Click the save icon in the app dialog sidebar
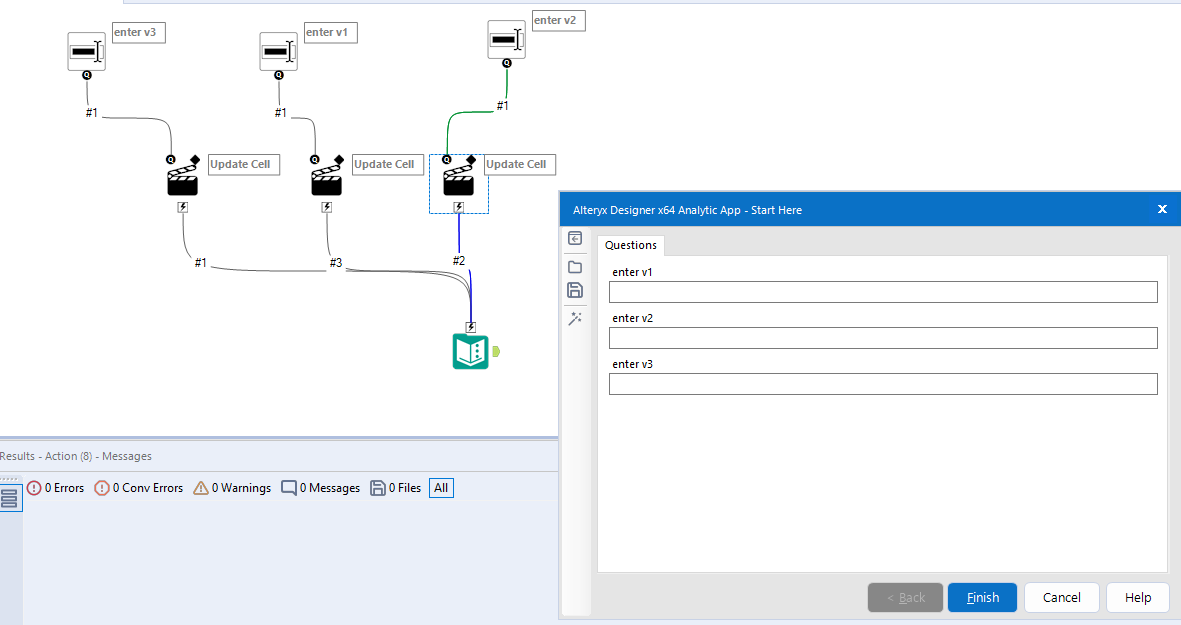Viewport: 1181px width, 625px height. 575,290
